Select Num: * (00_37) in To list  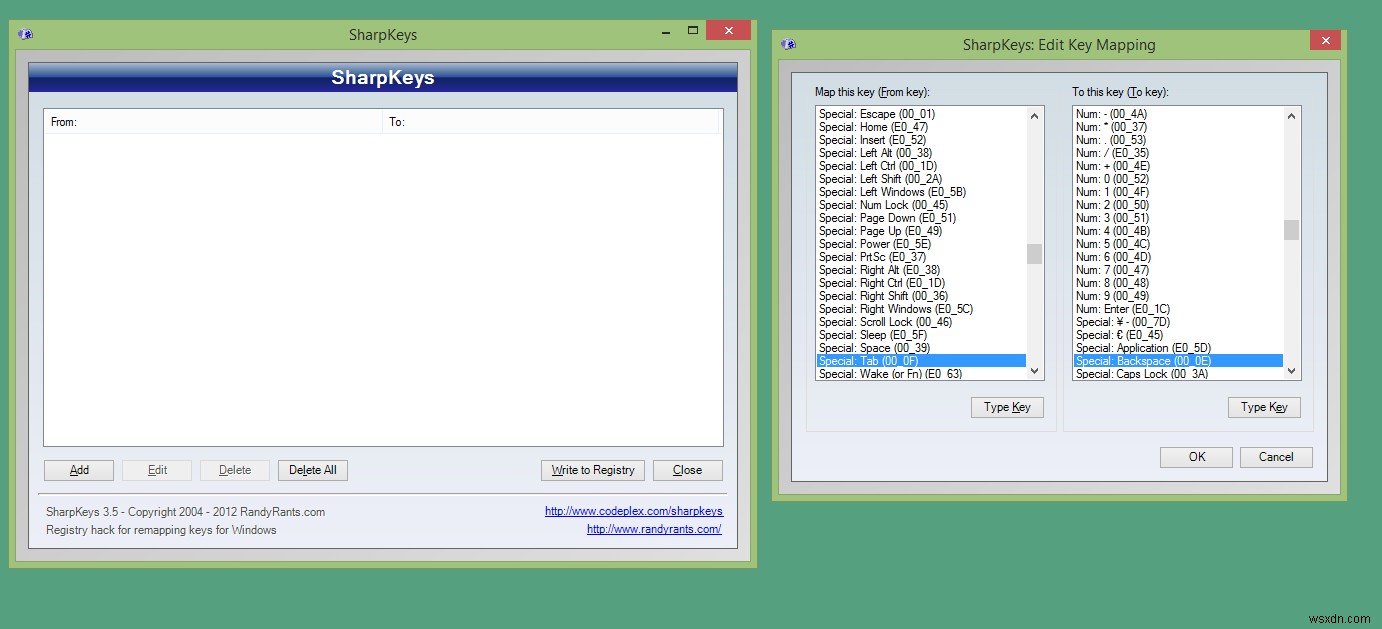[x=1178, y=127]
